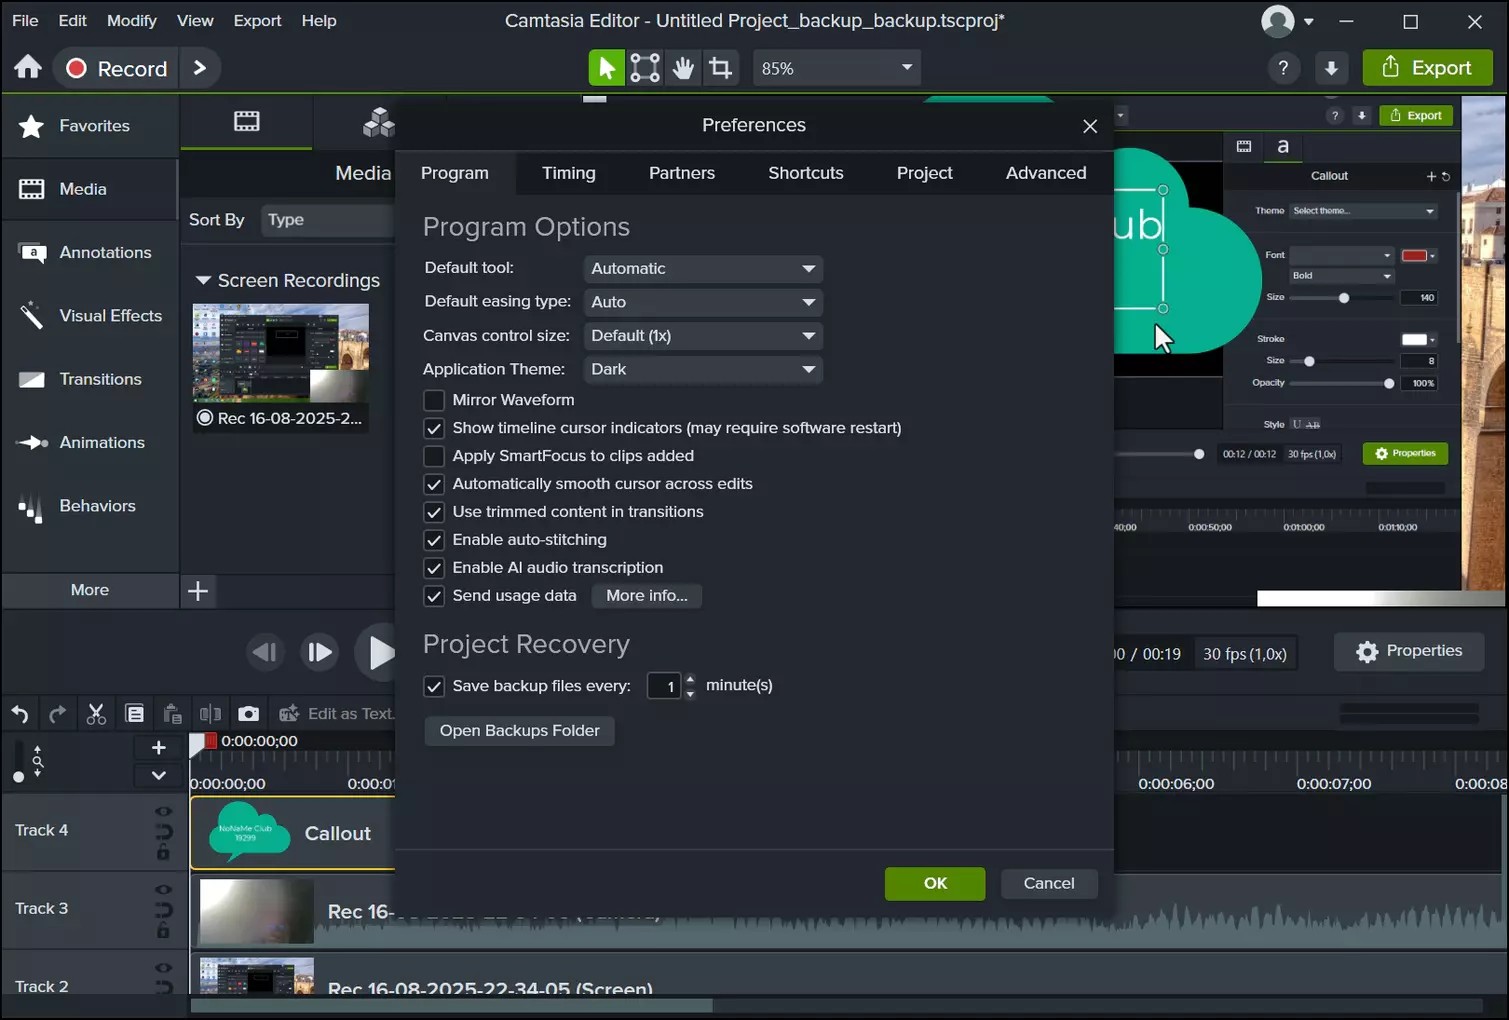Hide Track 4 with its eye icon
1509x1020 pixels.
click(x=164, y=811)
